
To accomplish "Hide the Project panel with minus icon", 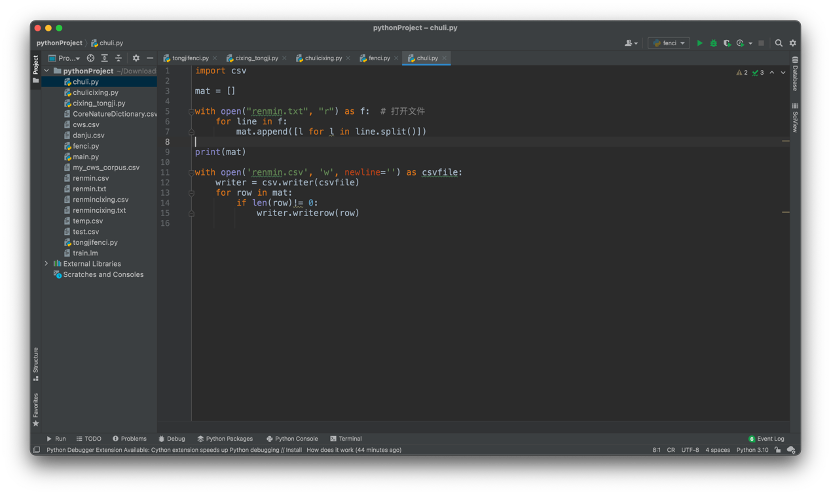I will [x=150, y=58].
